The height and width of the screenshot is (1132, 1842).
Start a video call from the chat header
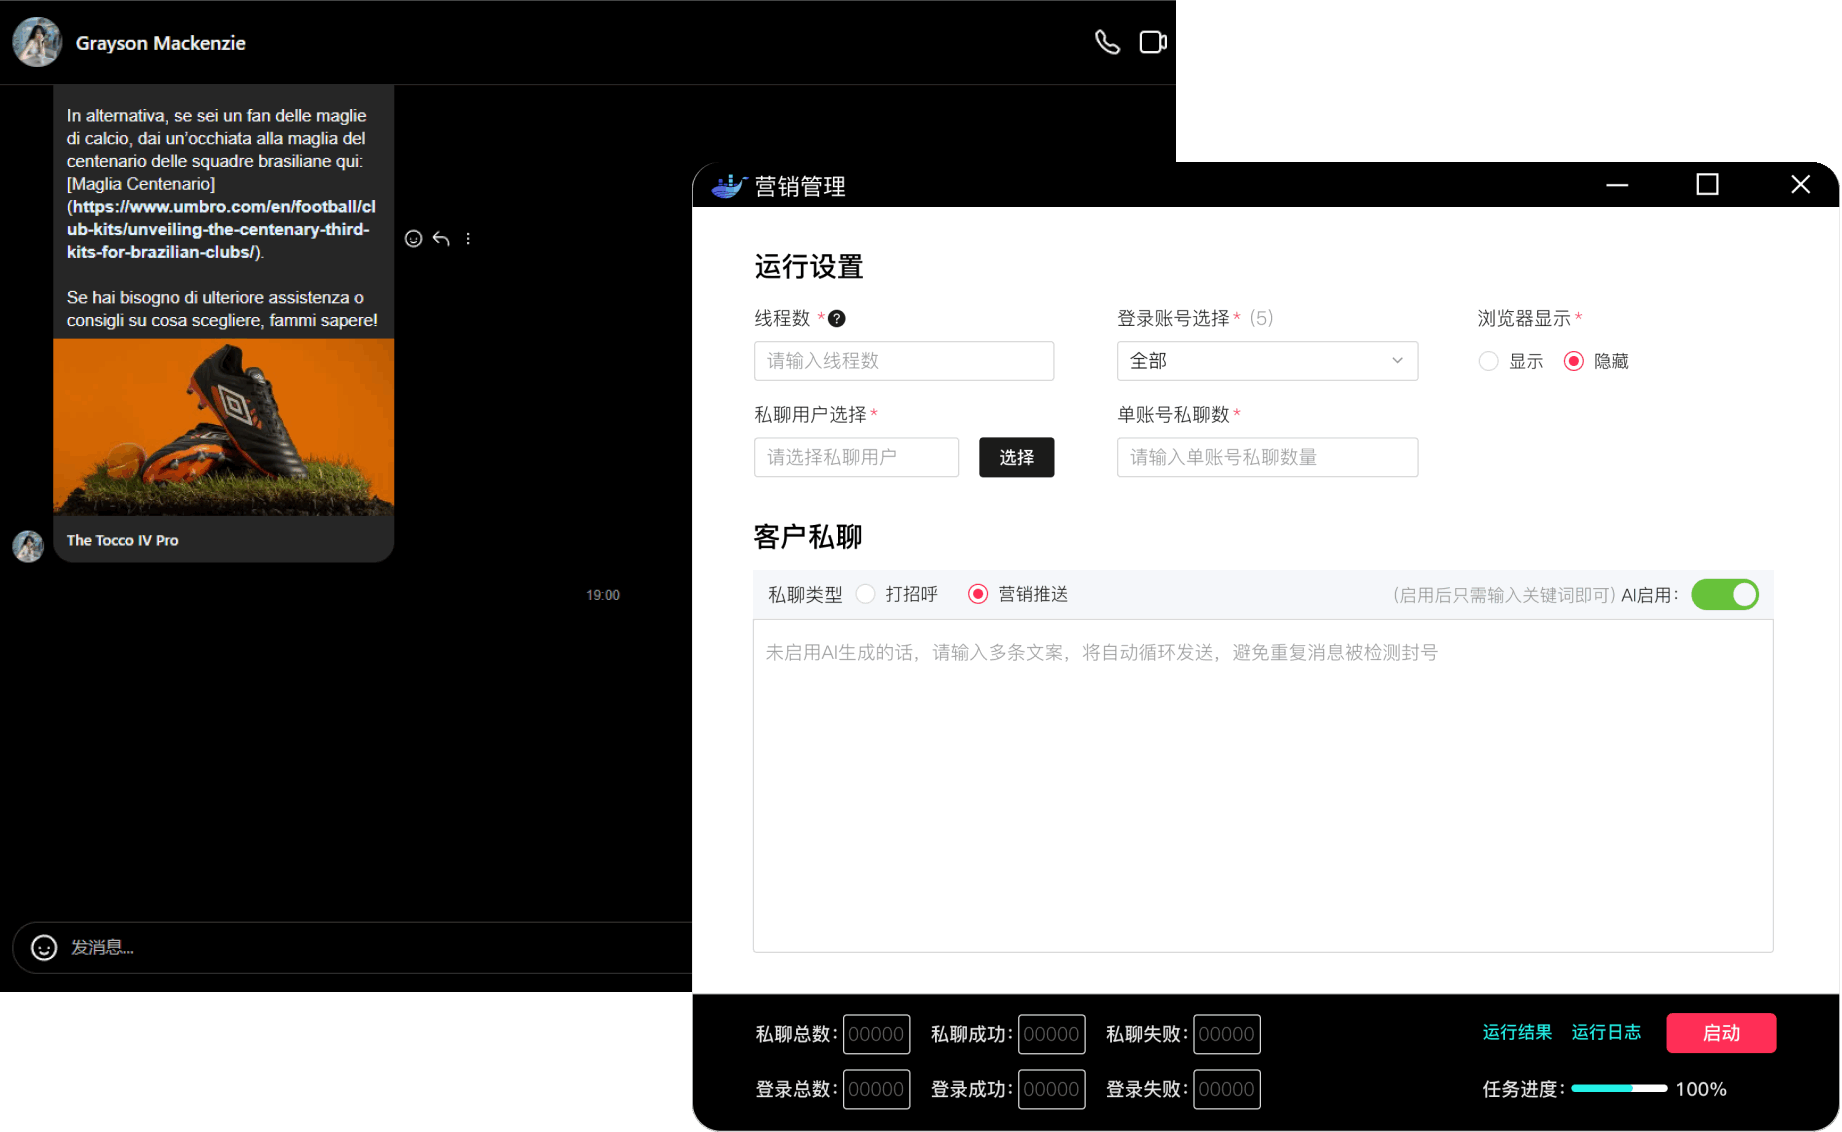pos(1153,42)
